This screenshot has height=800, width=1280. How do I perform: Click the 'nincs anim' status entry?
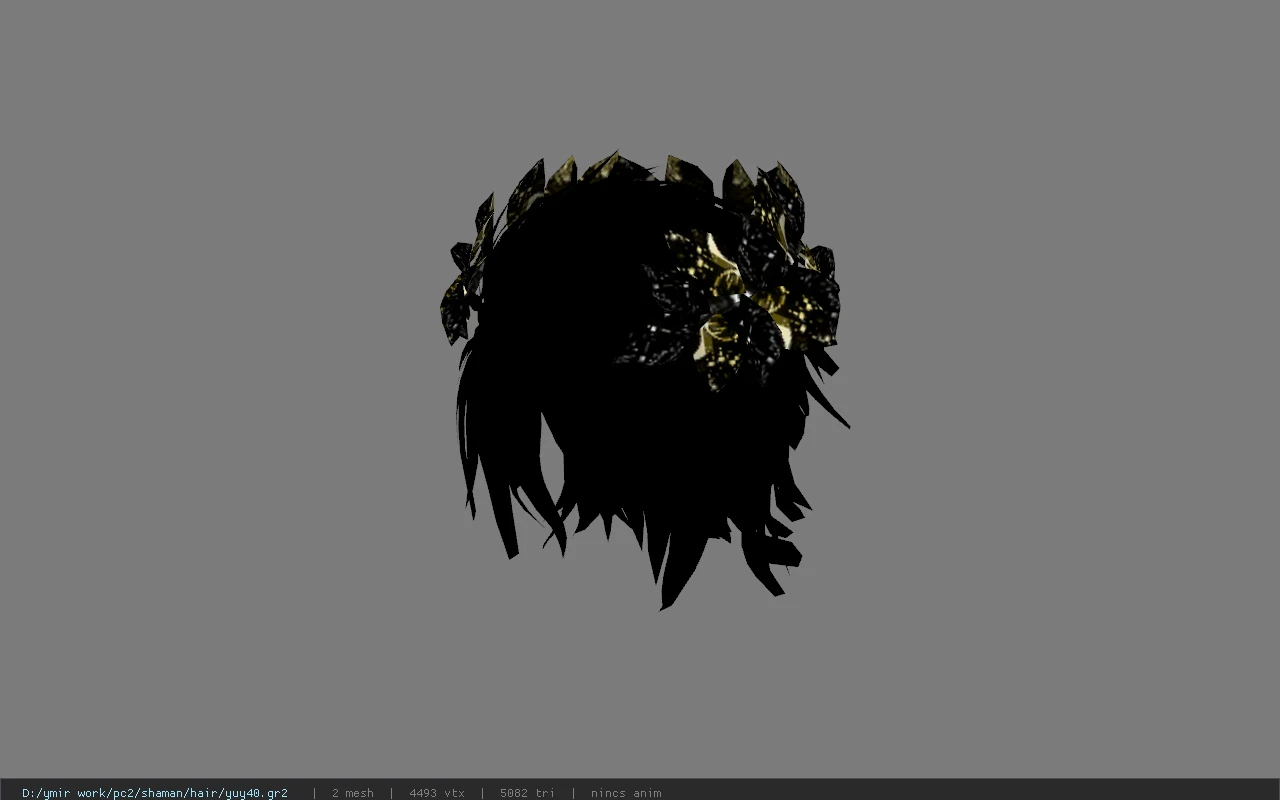pyautogui.click(x=626, y=793)
